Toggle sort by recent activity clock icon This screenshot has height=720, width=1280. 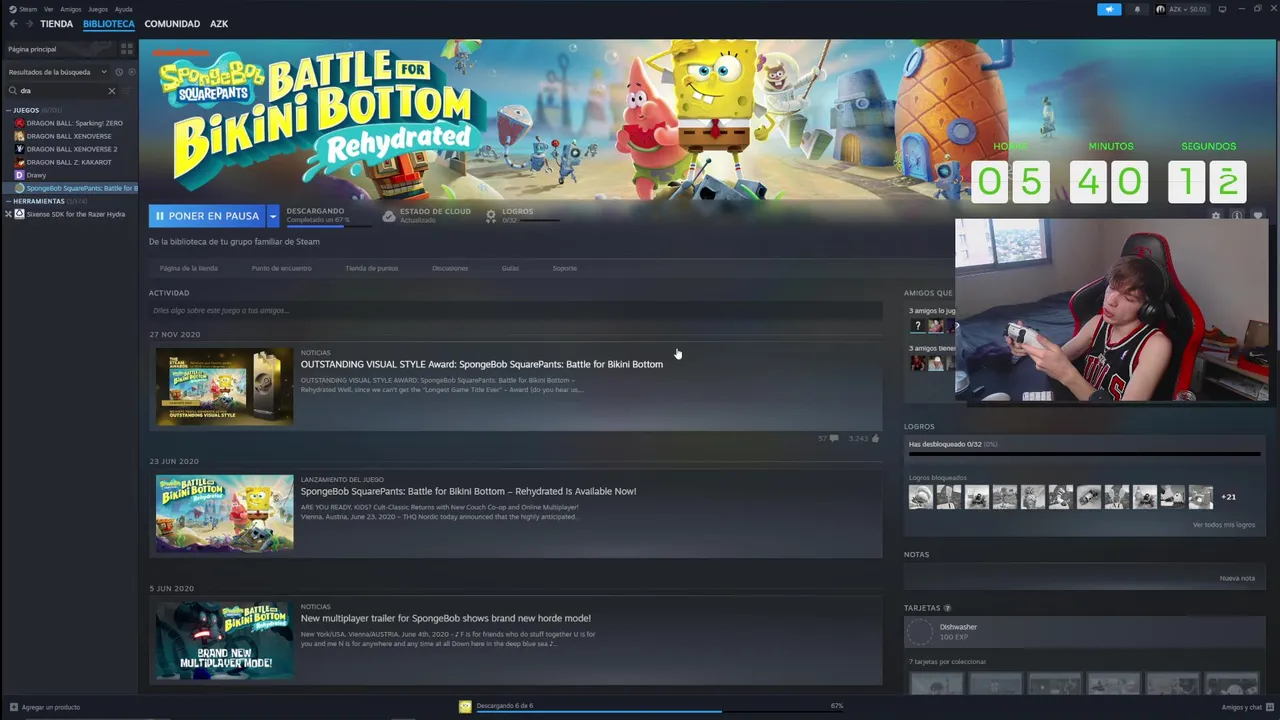119,72
